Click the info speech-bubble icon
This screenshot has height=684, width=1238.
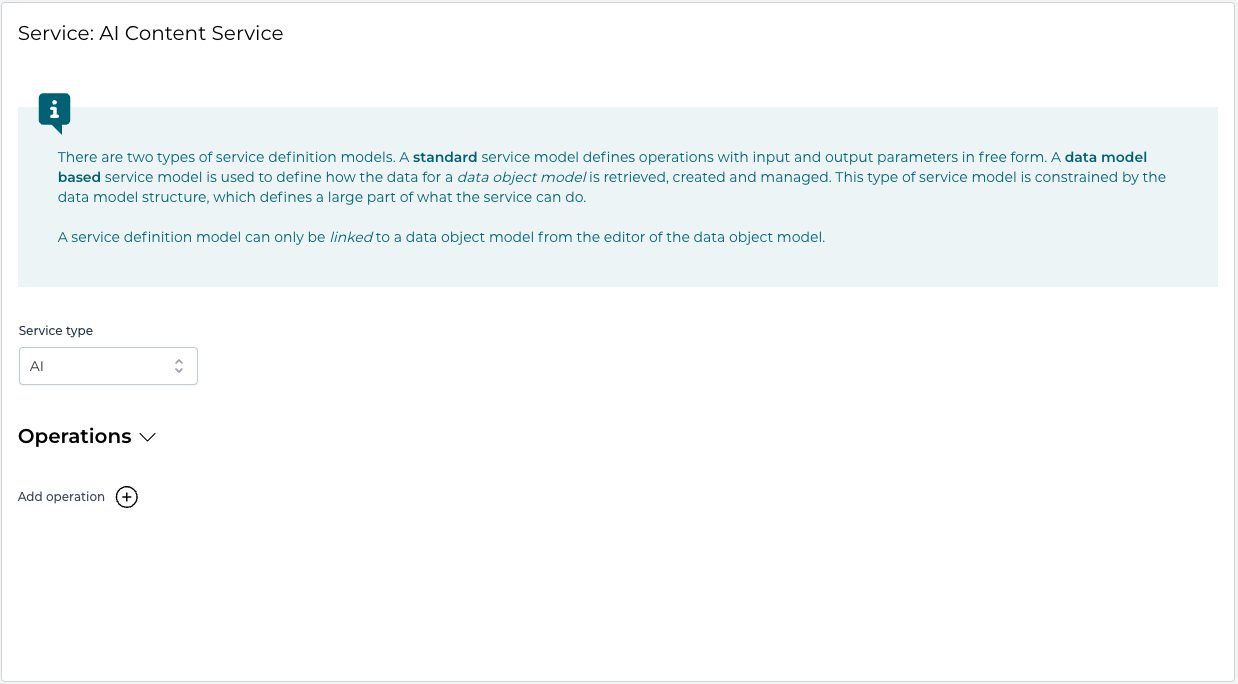click(x=54, y=111)
